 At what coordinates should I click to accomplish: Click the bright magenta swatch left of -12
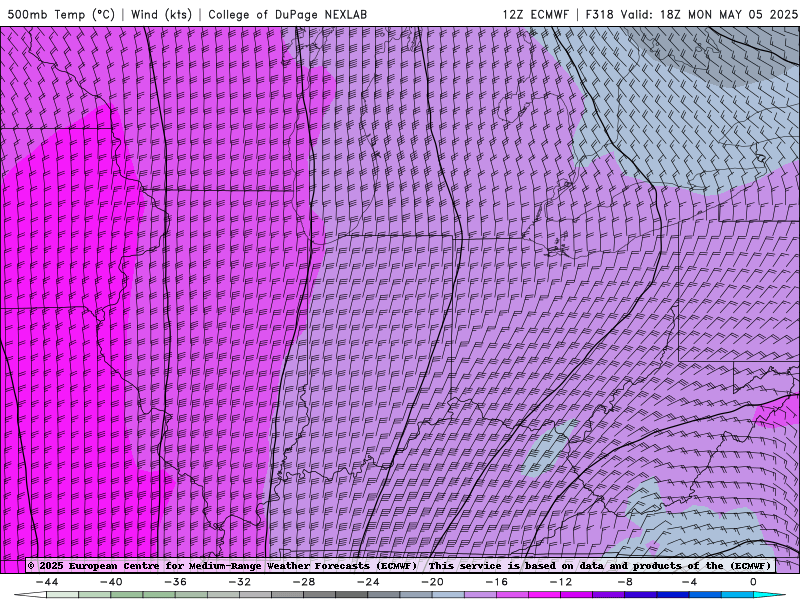(544, 595)
